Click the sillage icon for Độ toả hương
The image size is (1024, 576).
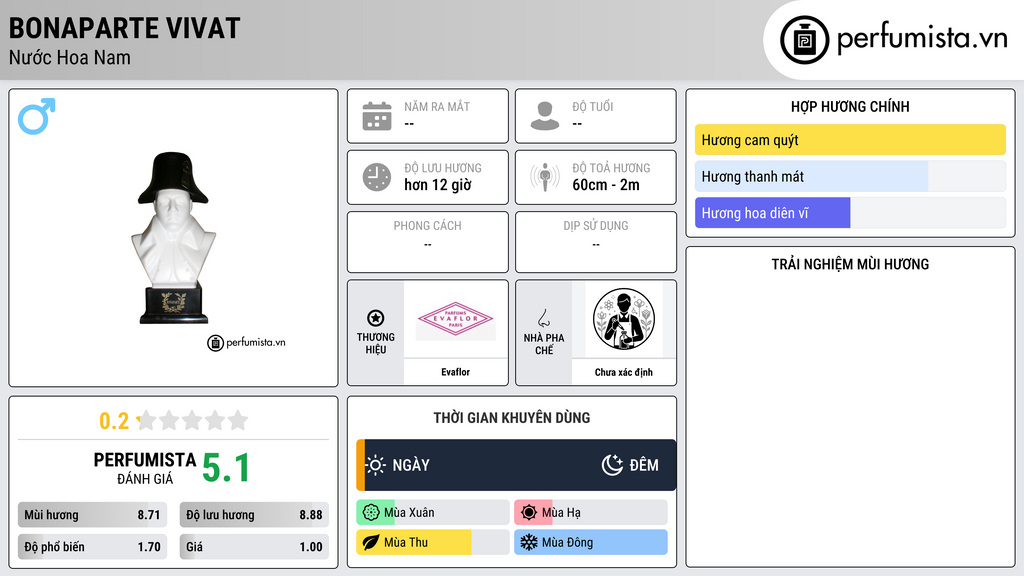(545, 177)
